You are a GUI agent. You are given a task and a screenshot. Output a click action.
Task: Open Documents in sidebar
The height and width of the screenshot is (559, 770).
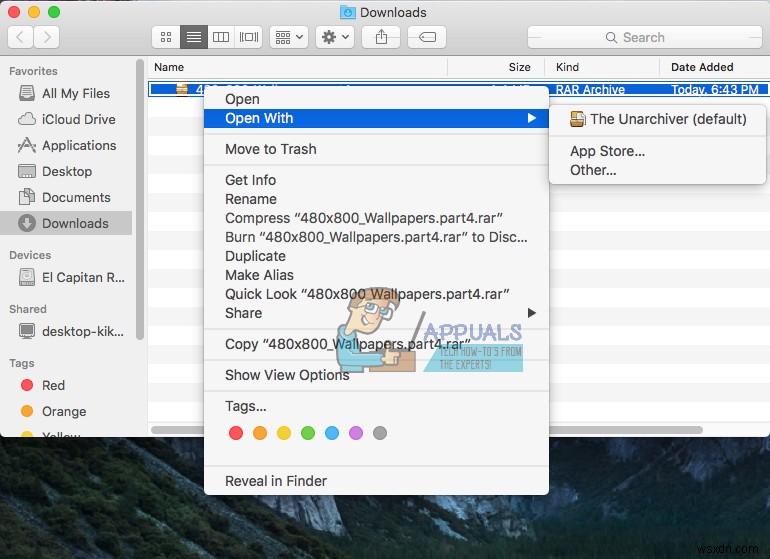[64, 197]
